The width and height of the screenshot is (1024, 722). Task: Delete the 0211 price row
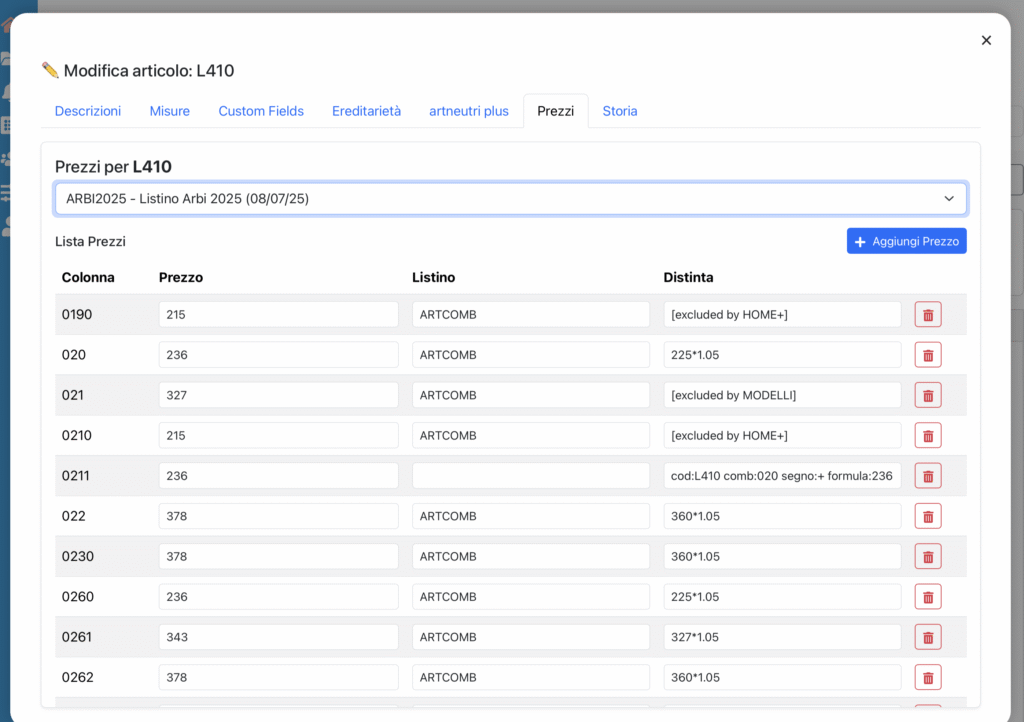click(927, 476)
